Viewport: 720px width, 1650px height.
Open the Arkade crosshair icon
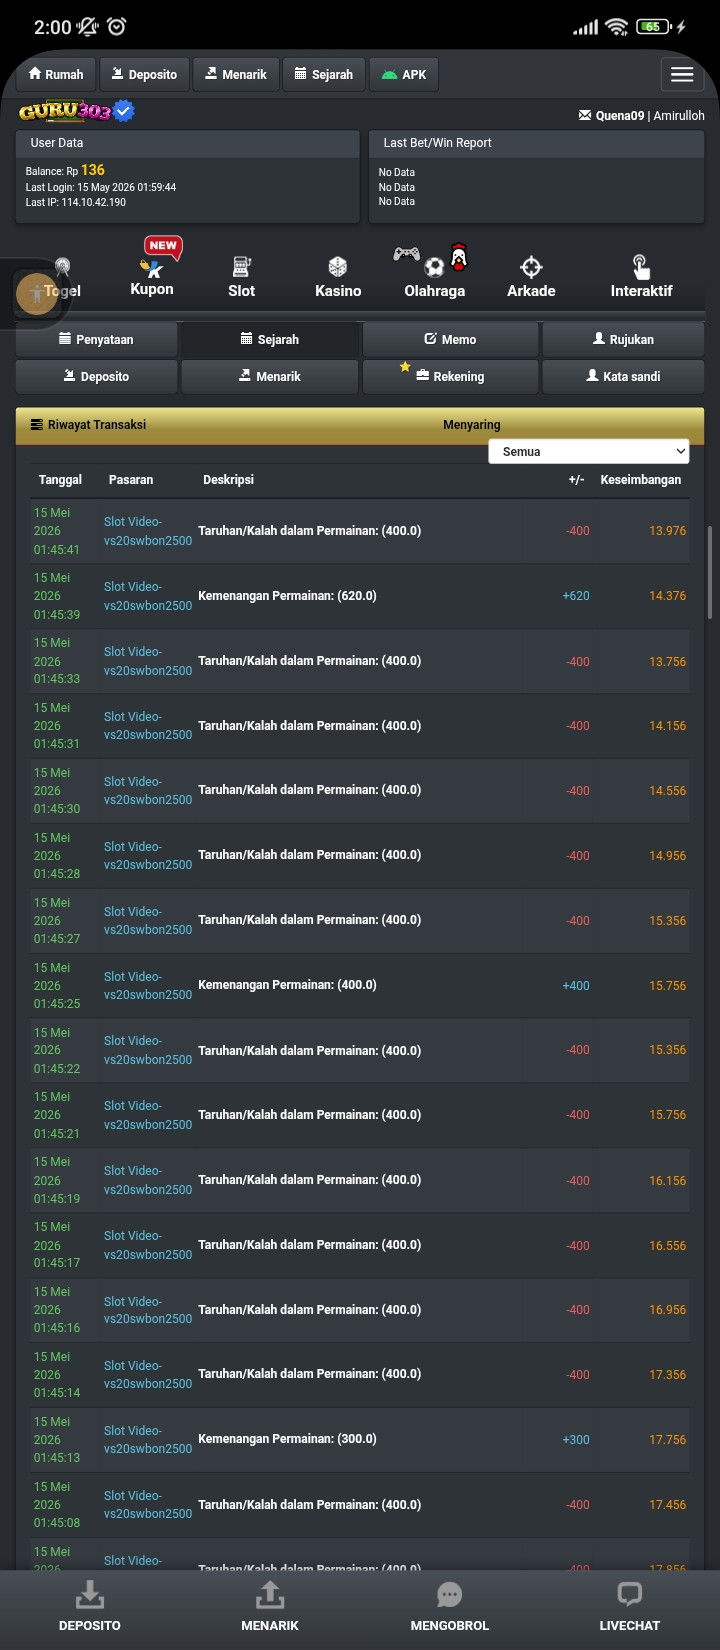point(531,267)
